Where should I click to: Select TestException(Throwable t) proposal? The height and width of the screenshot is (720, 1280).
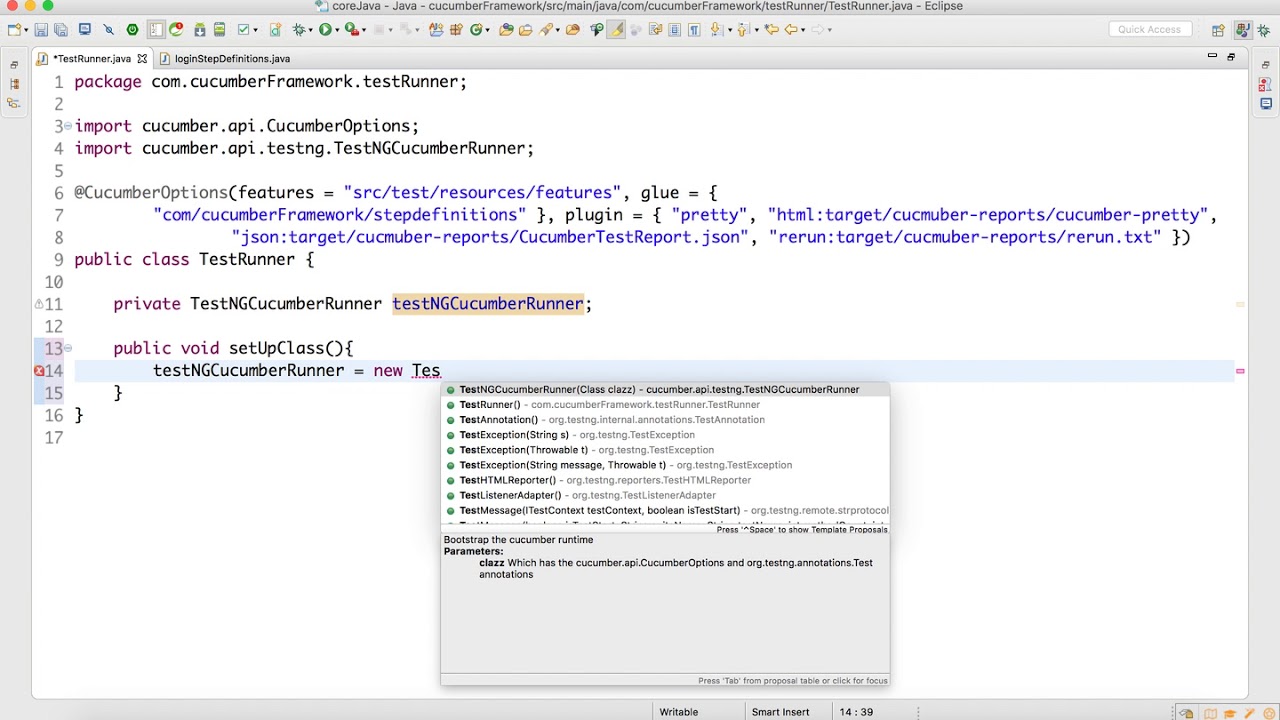coord(665,450)
